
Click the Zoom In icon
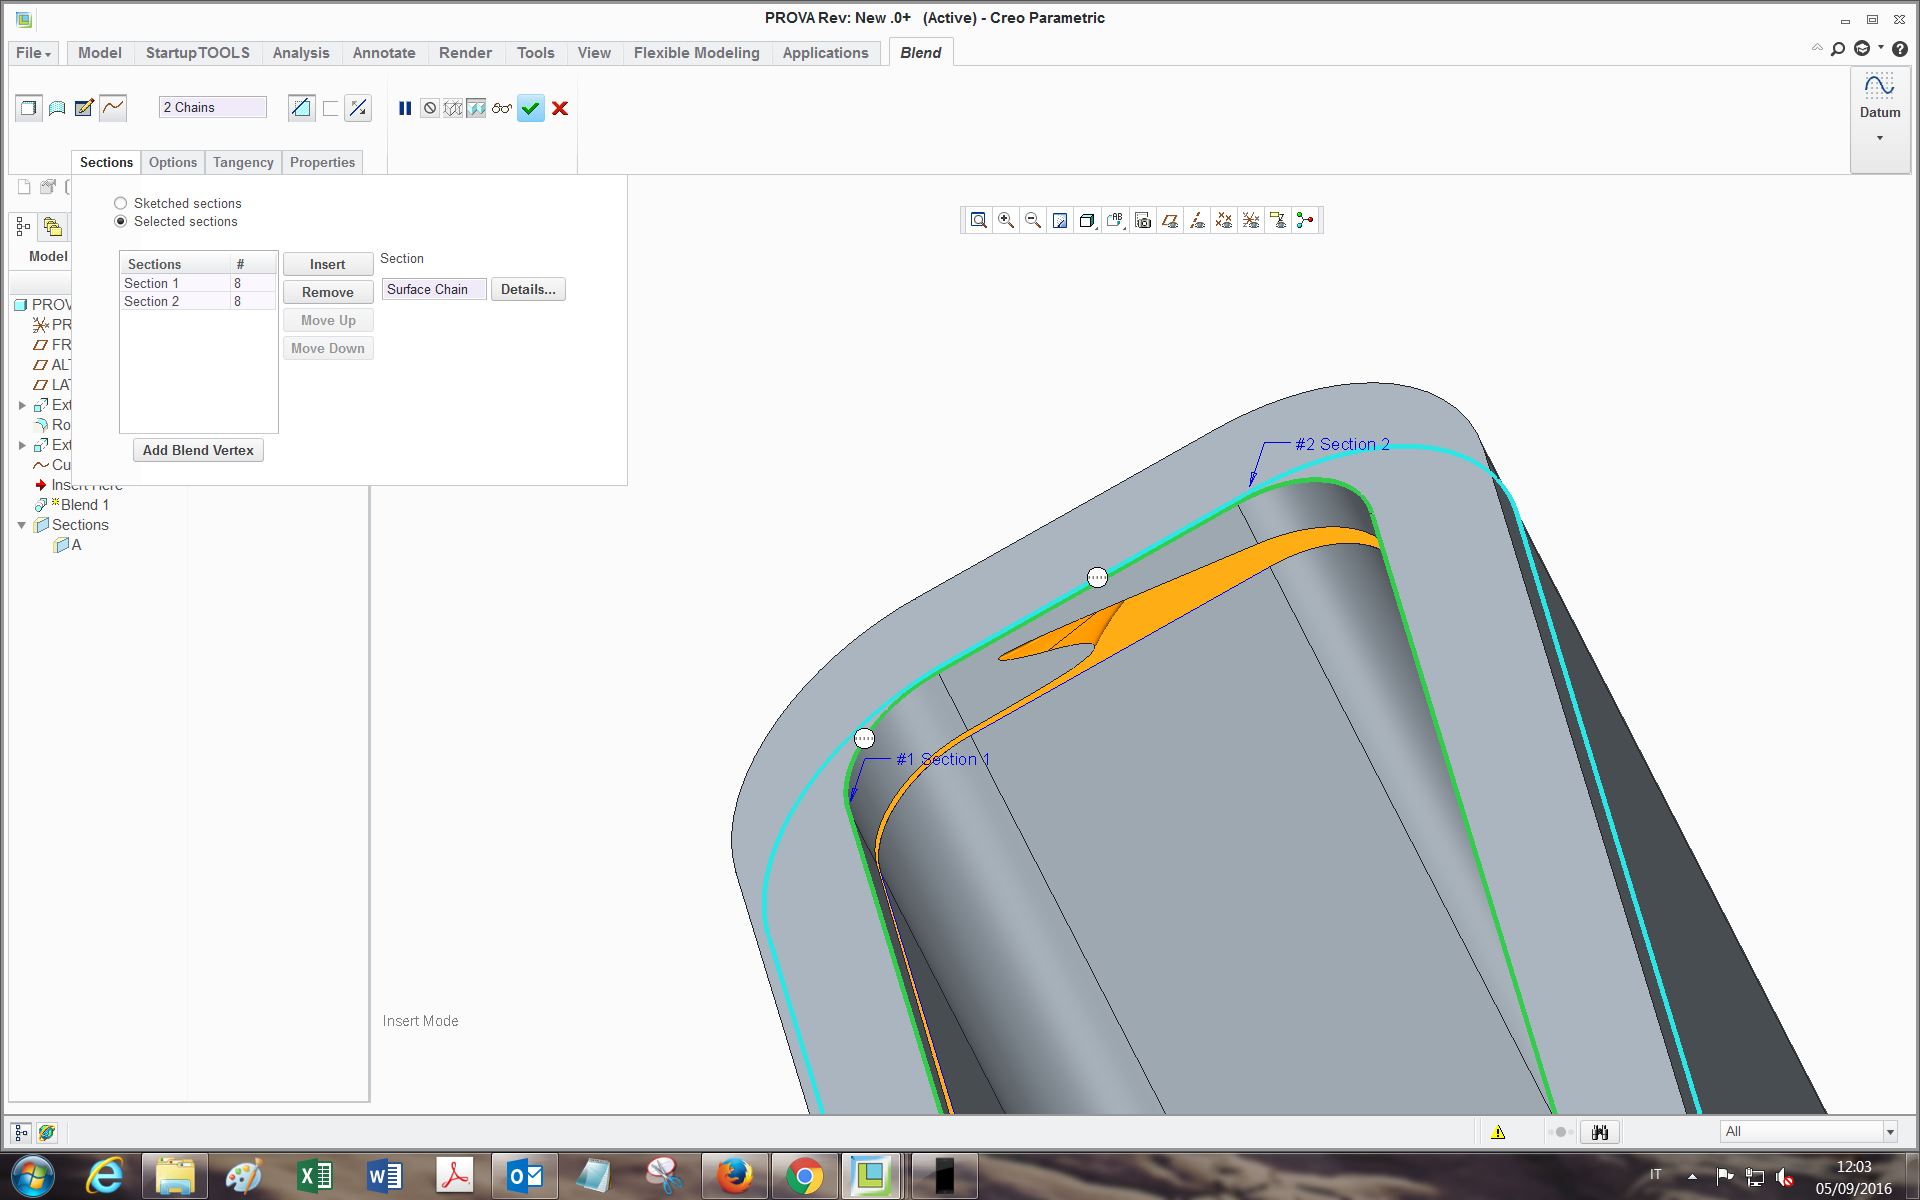(x=1006, y=220)
